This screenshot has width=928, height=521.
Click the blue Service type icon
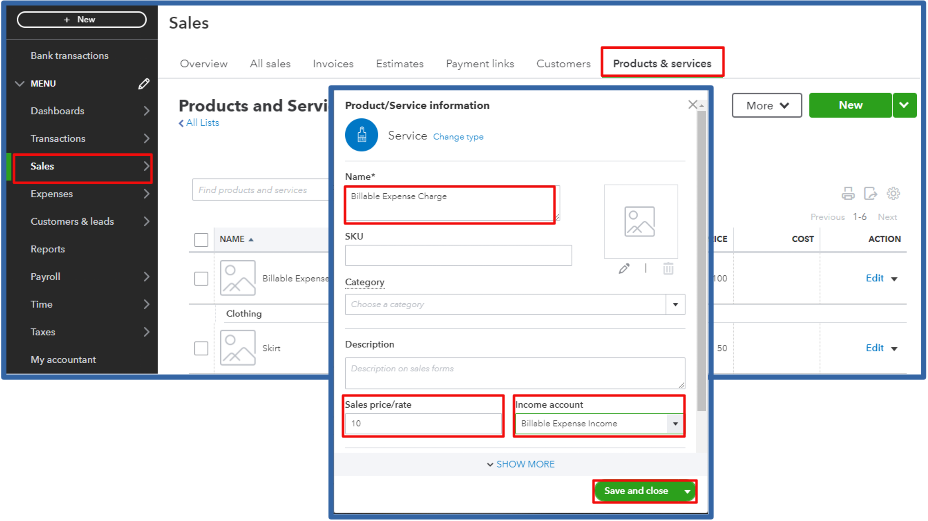click(362, 135)
